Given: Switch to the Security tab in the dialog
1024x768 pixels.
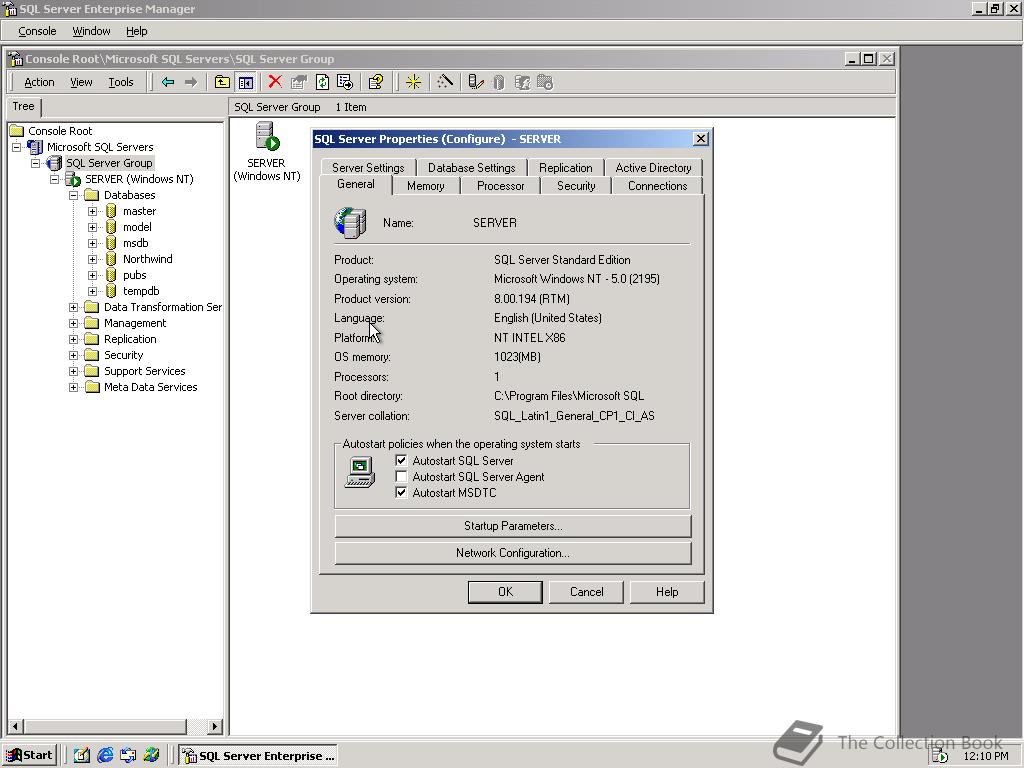Looking at the screenshot, I should click(x=576, y=186).
